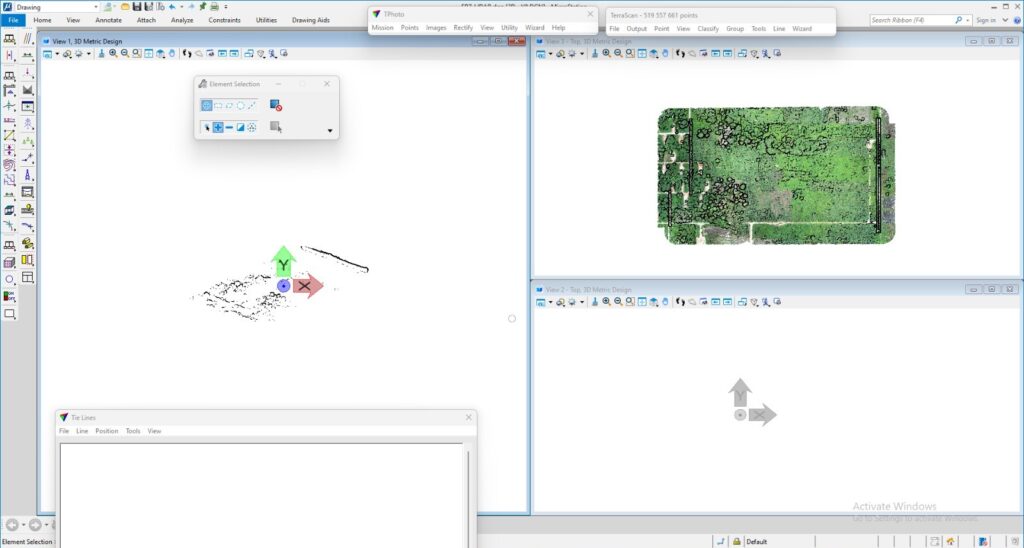Open TerraScan Classify menu
The height and width of the screenshot is (548, 1024).
point(708,29)
